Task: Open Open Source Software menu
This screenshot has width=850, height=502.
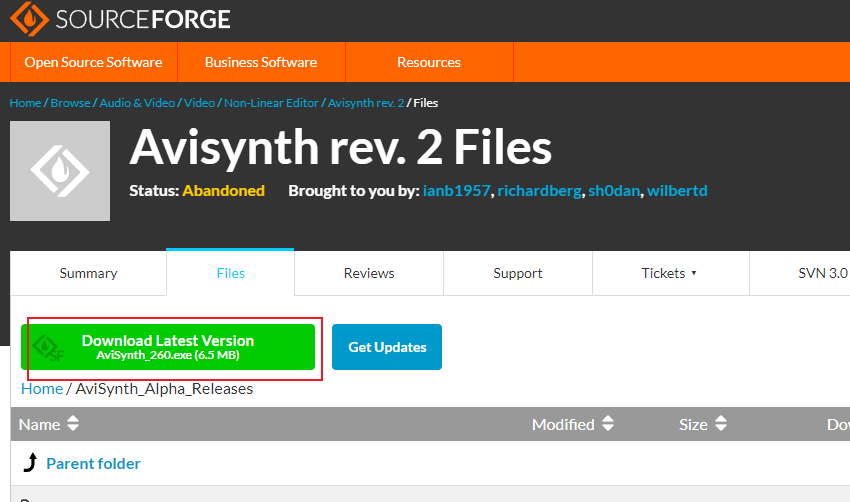Action: pyautogui.click(x=93, y=62)
